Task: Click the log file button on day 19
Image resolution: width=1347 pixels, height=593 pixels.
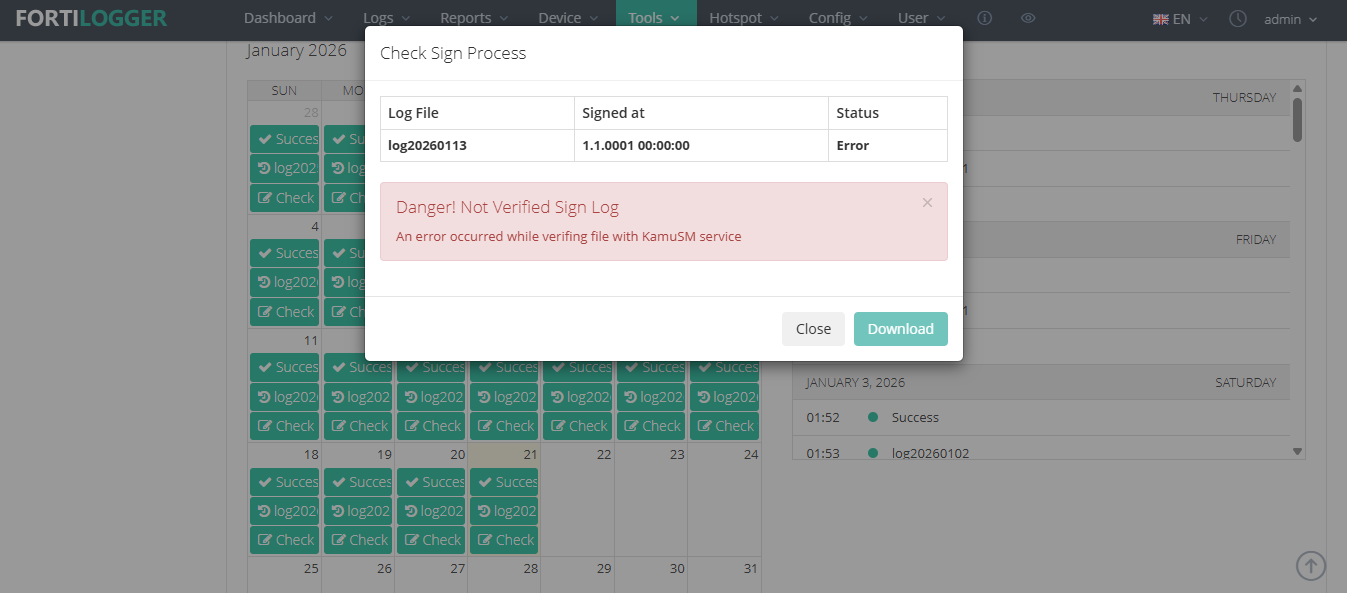Action: (358, 511)
